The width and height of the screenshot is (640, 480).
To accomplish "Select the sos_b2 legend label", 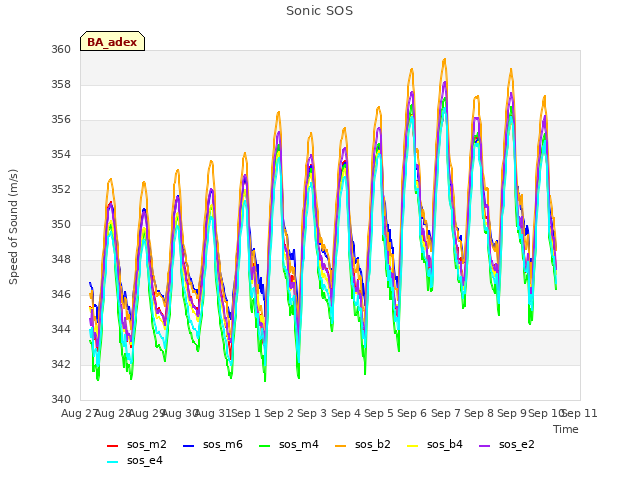I will tap(373, 444).
